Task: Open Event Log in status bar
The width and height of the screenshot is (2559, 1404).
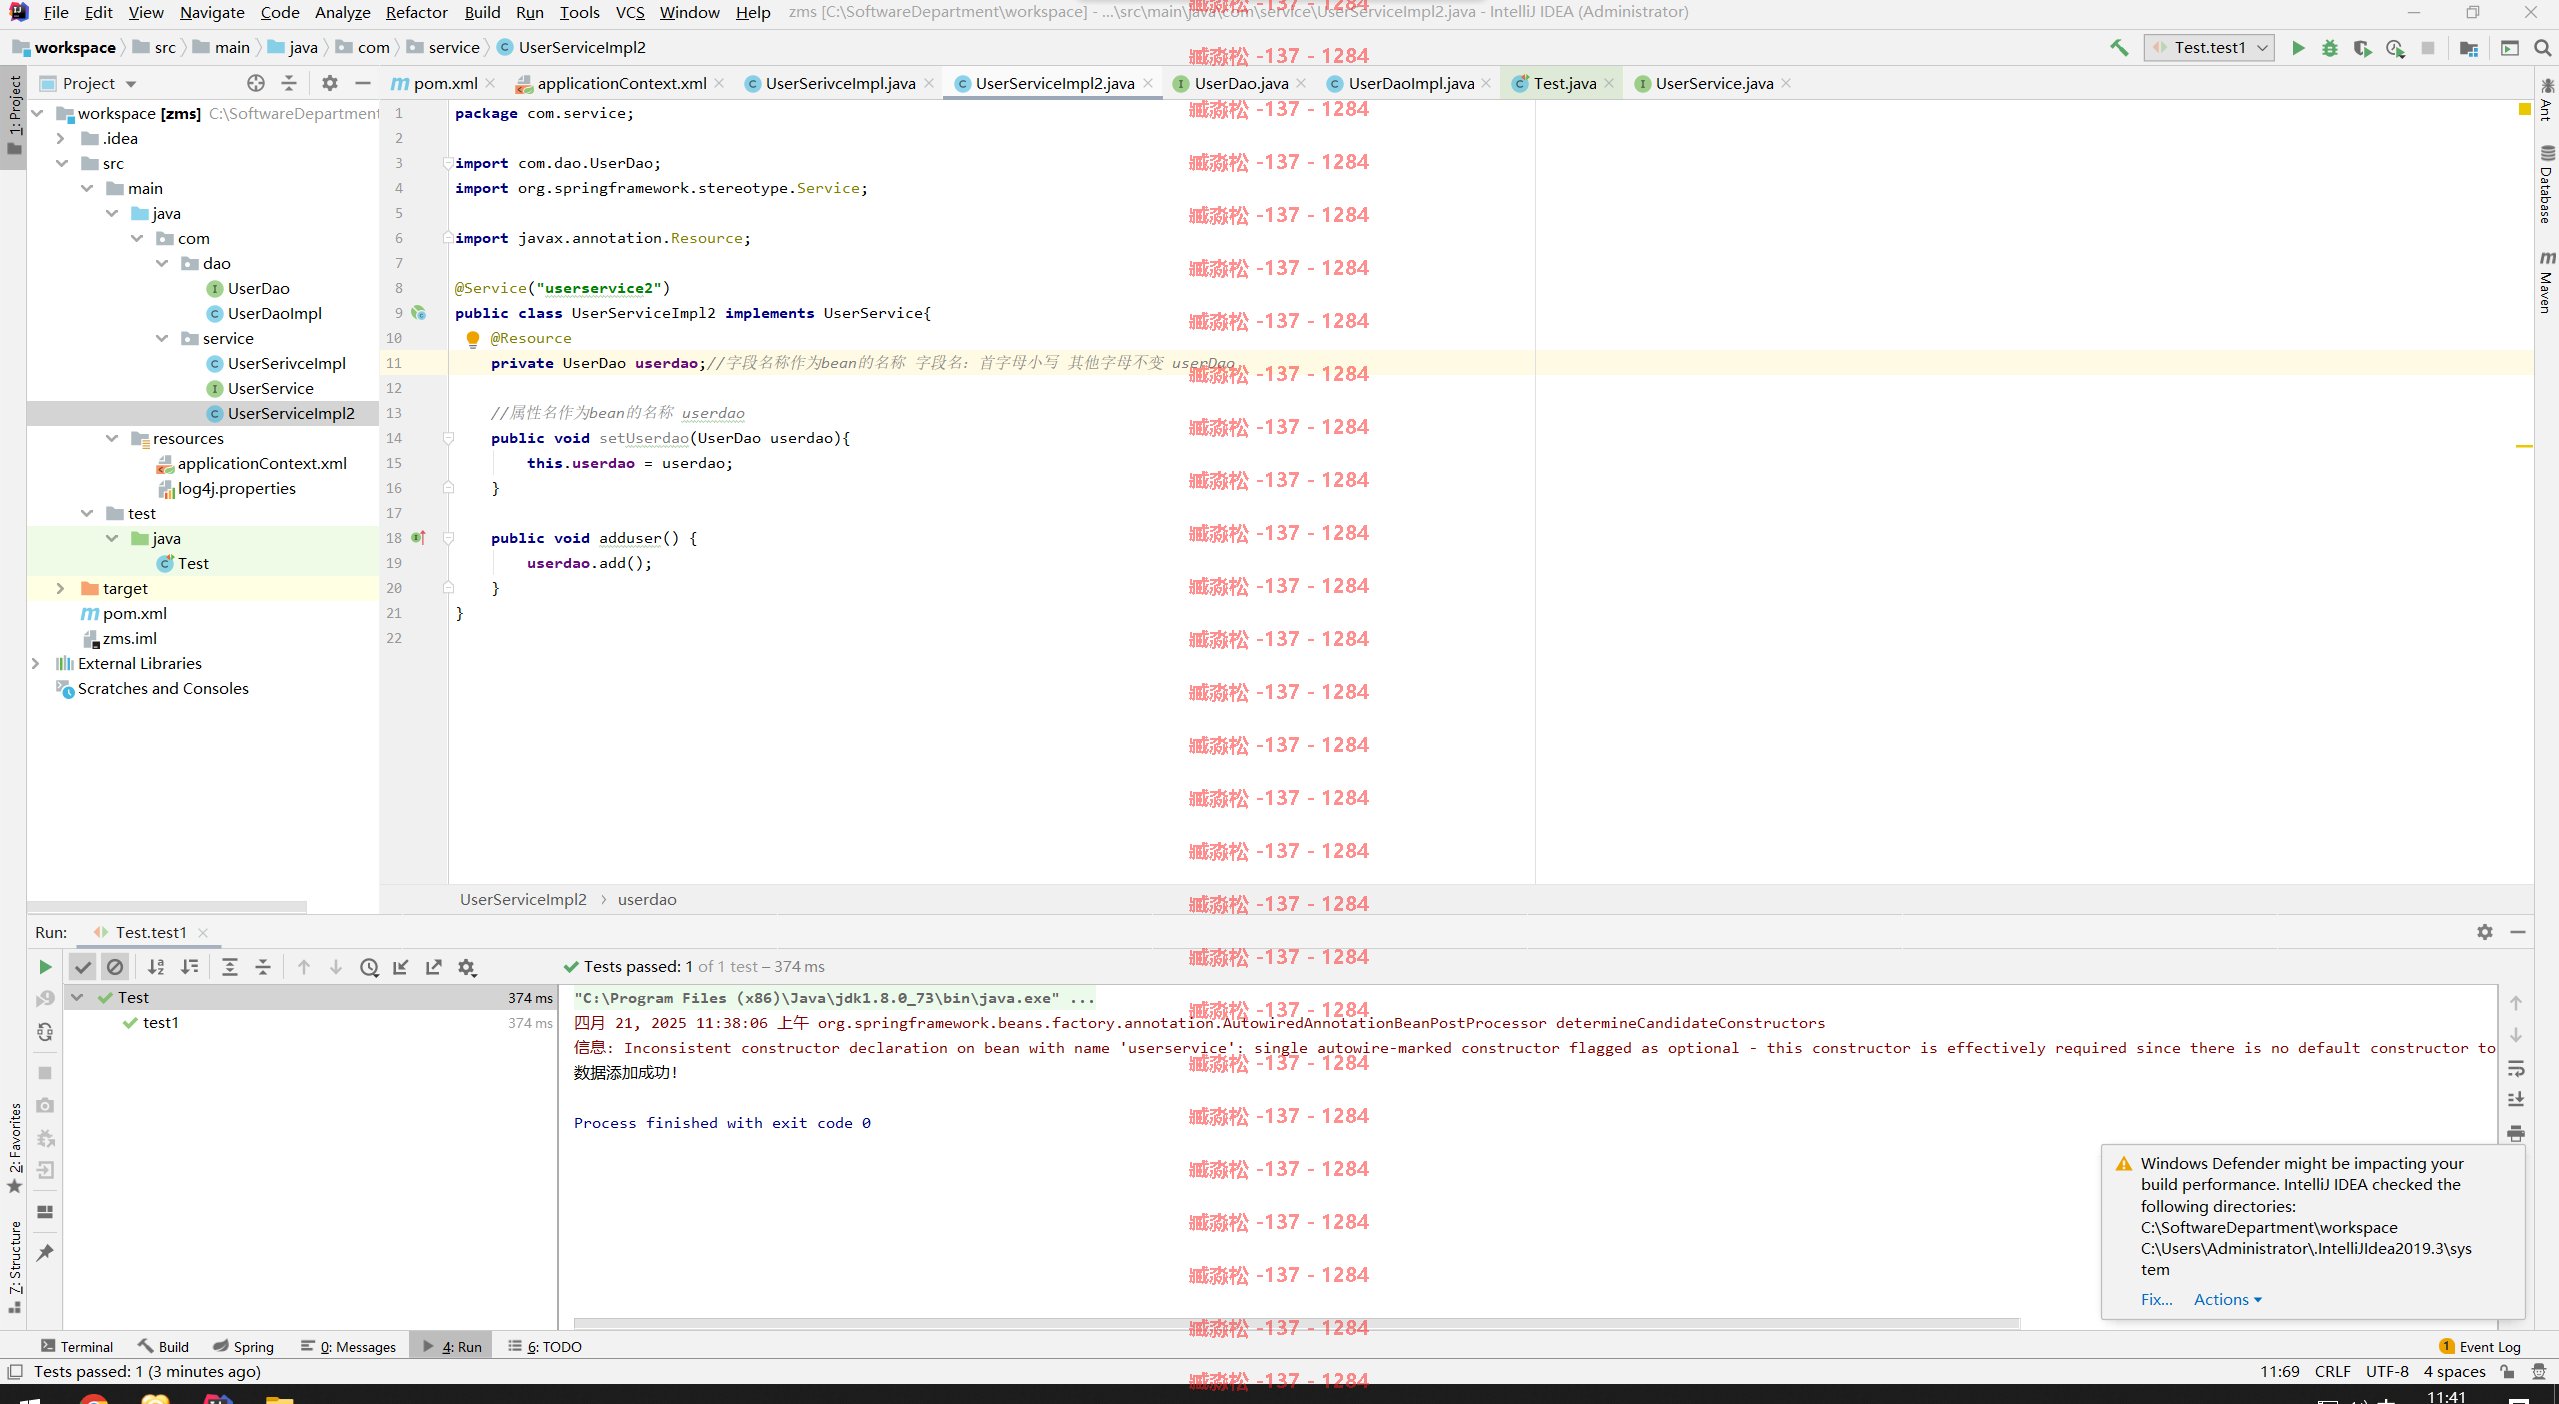Action: tap(2480, 1346)
